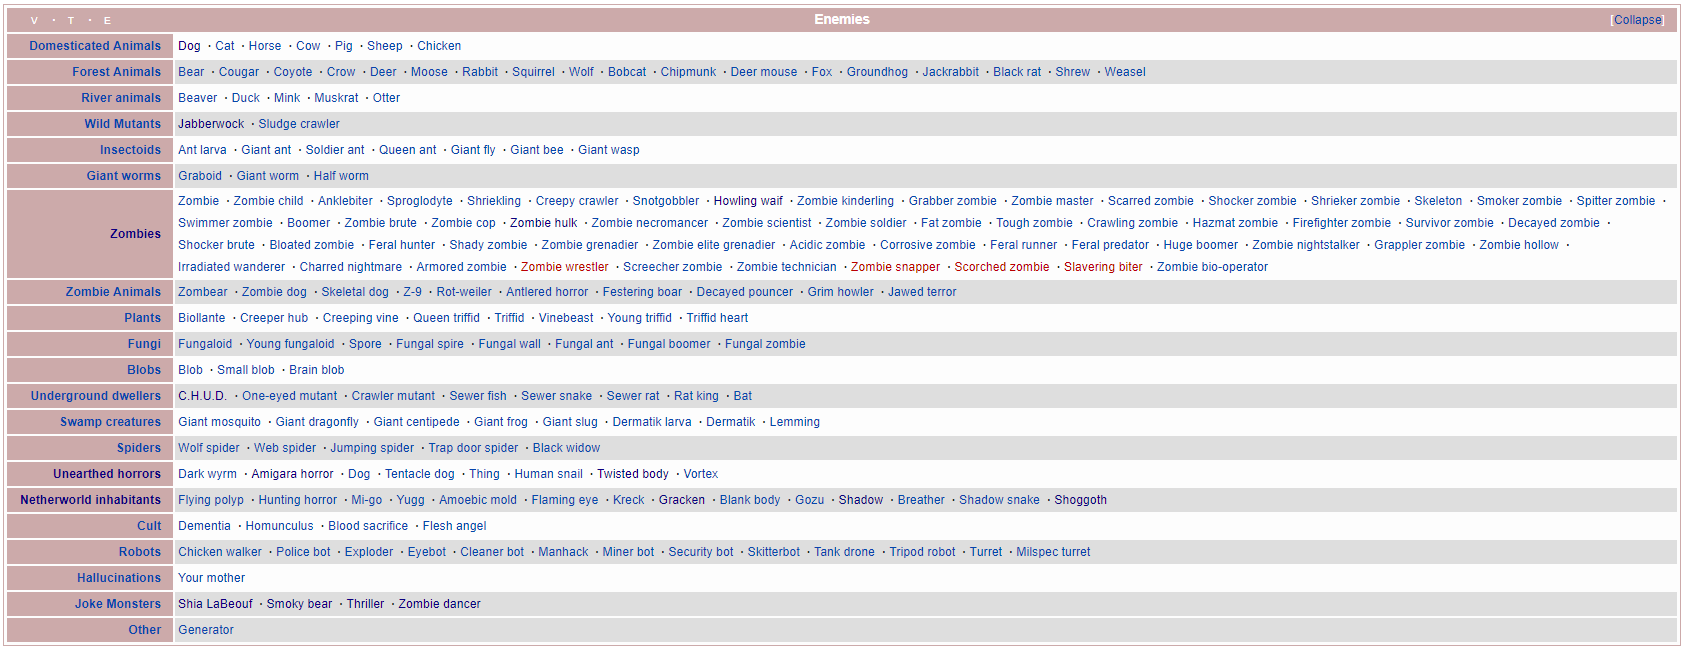
Task: Open the Enemies title link
Action: pyautogui.click(x=841, y=19)
